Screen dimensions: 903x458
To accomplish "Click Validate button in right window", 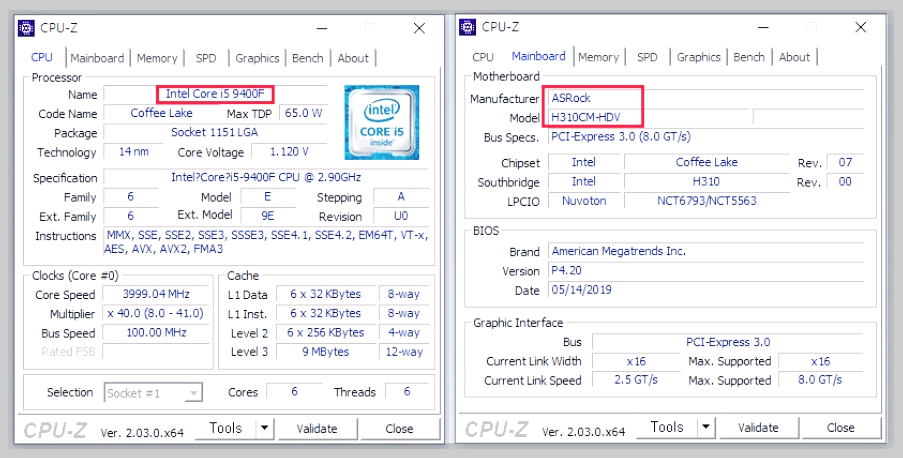I will (x=758, y=427).
